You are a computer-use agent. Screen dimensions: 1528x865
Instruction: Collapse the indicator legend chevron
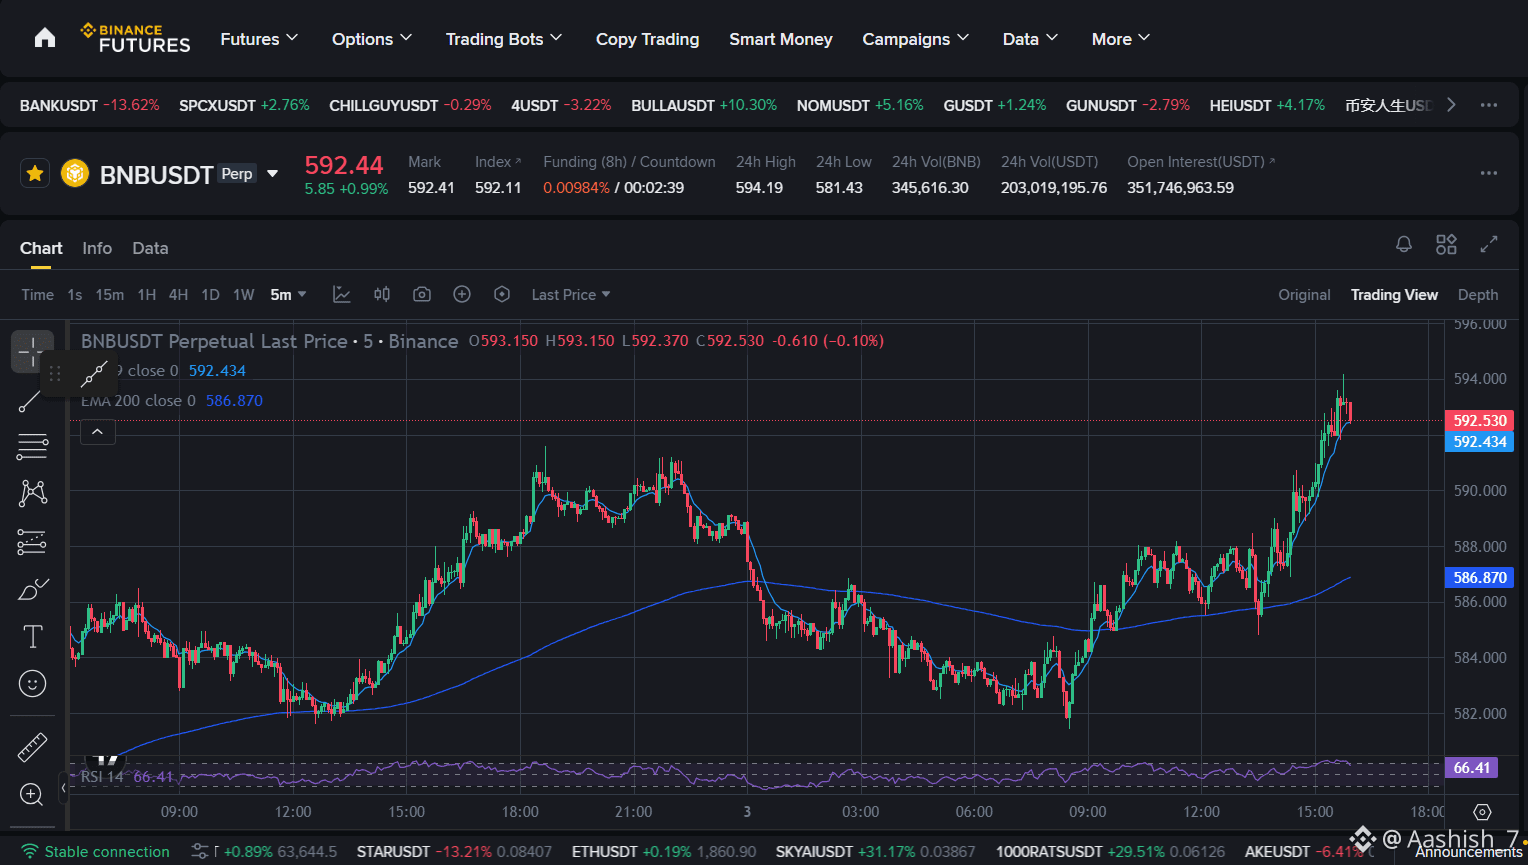click(x=97, y=432)
